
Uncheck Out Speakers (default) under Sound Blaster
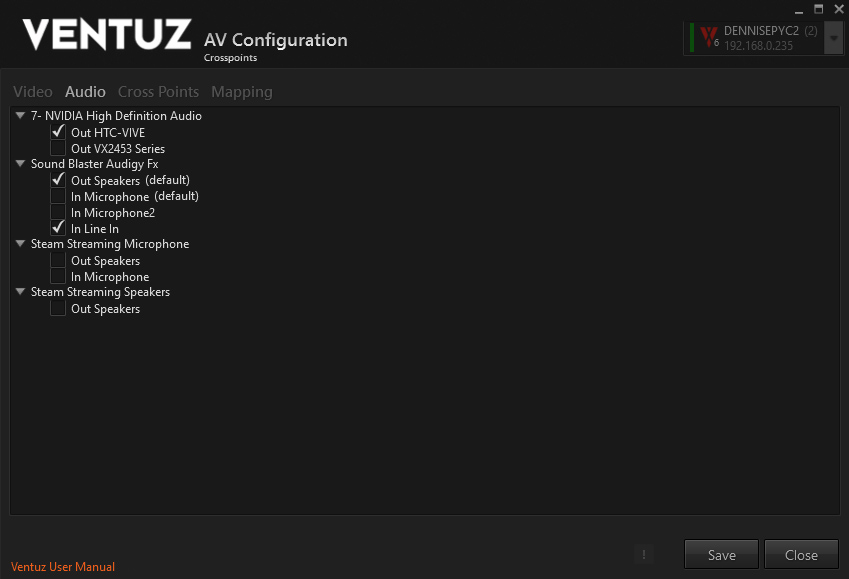tap(58, 180)
